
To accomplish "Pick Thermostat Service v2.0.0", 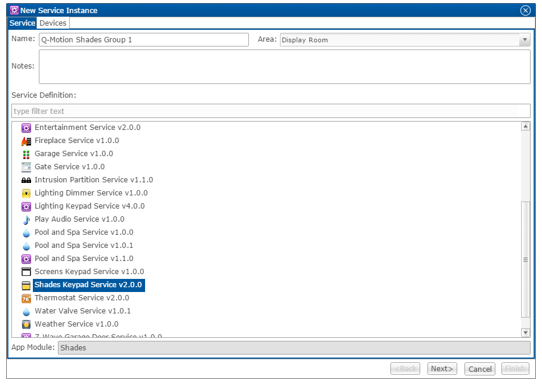I will point(82,298).
